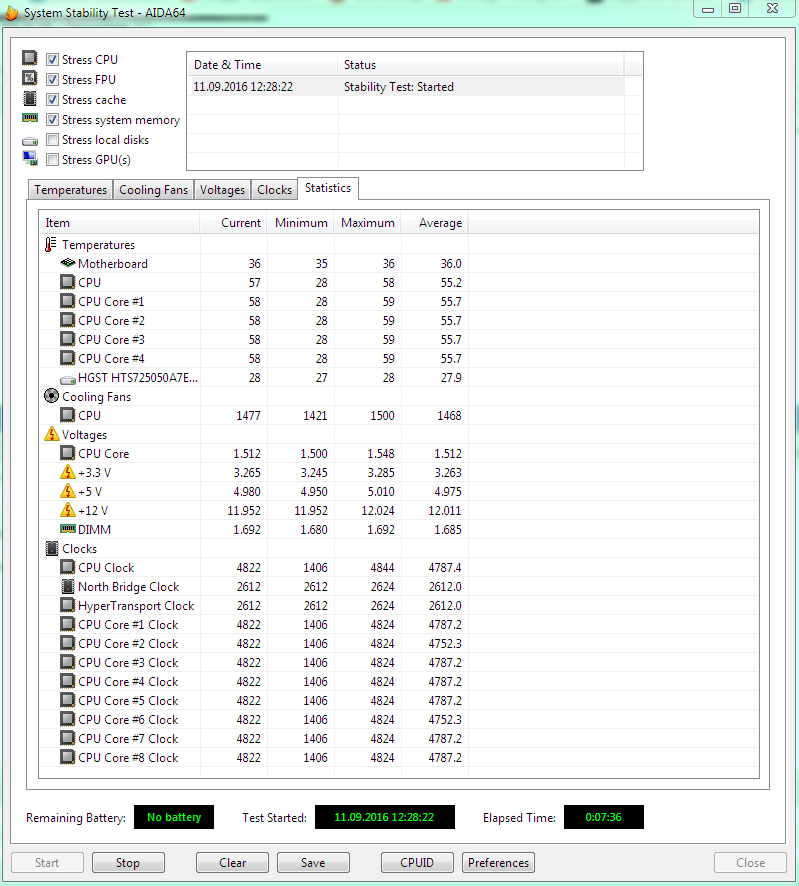Screen dimensions: 799x886
Task: Click the disk drive icon beside Stress local disks
Action: click(30, 141)
